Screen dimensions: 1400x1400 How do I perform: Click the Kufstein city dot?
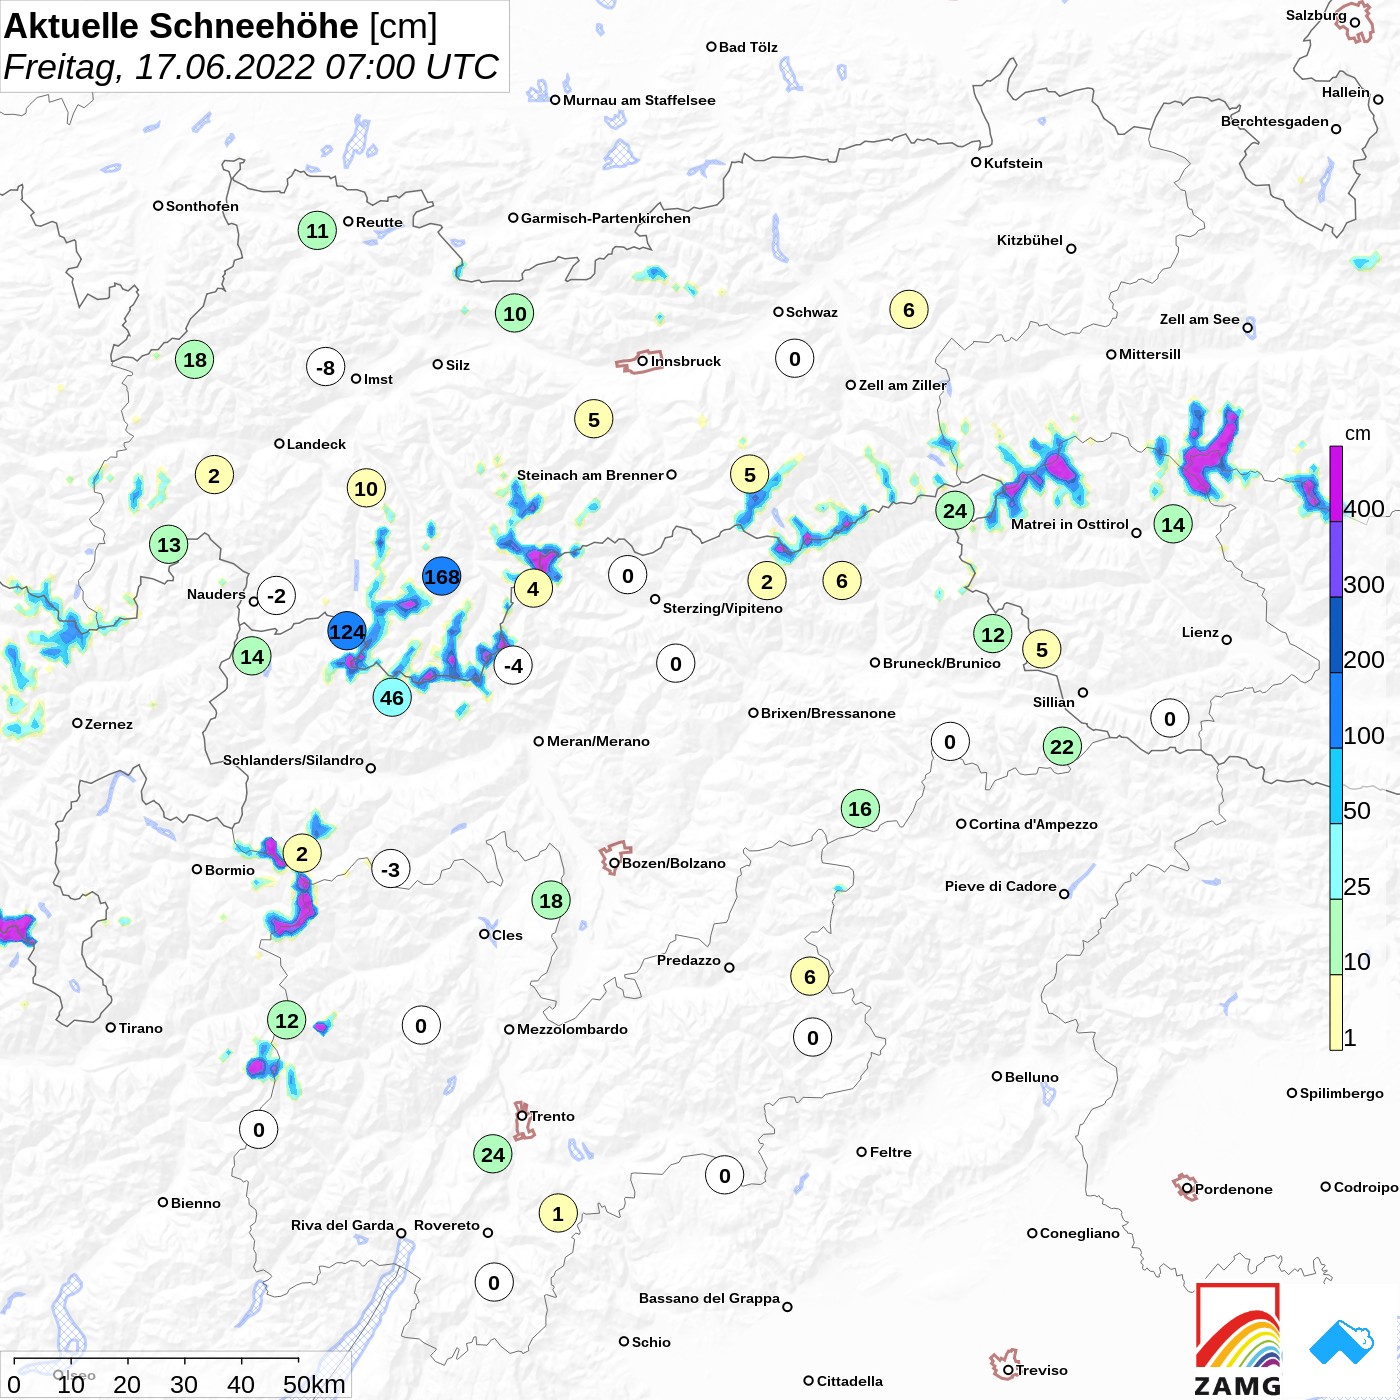click(x=976, y=162)
